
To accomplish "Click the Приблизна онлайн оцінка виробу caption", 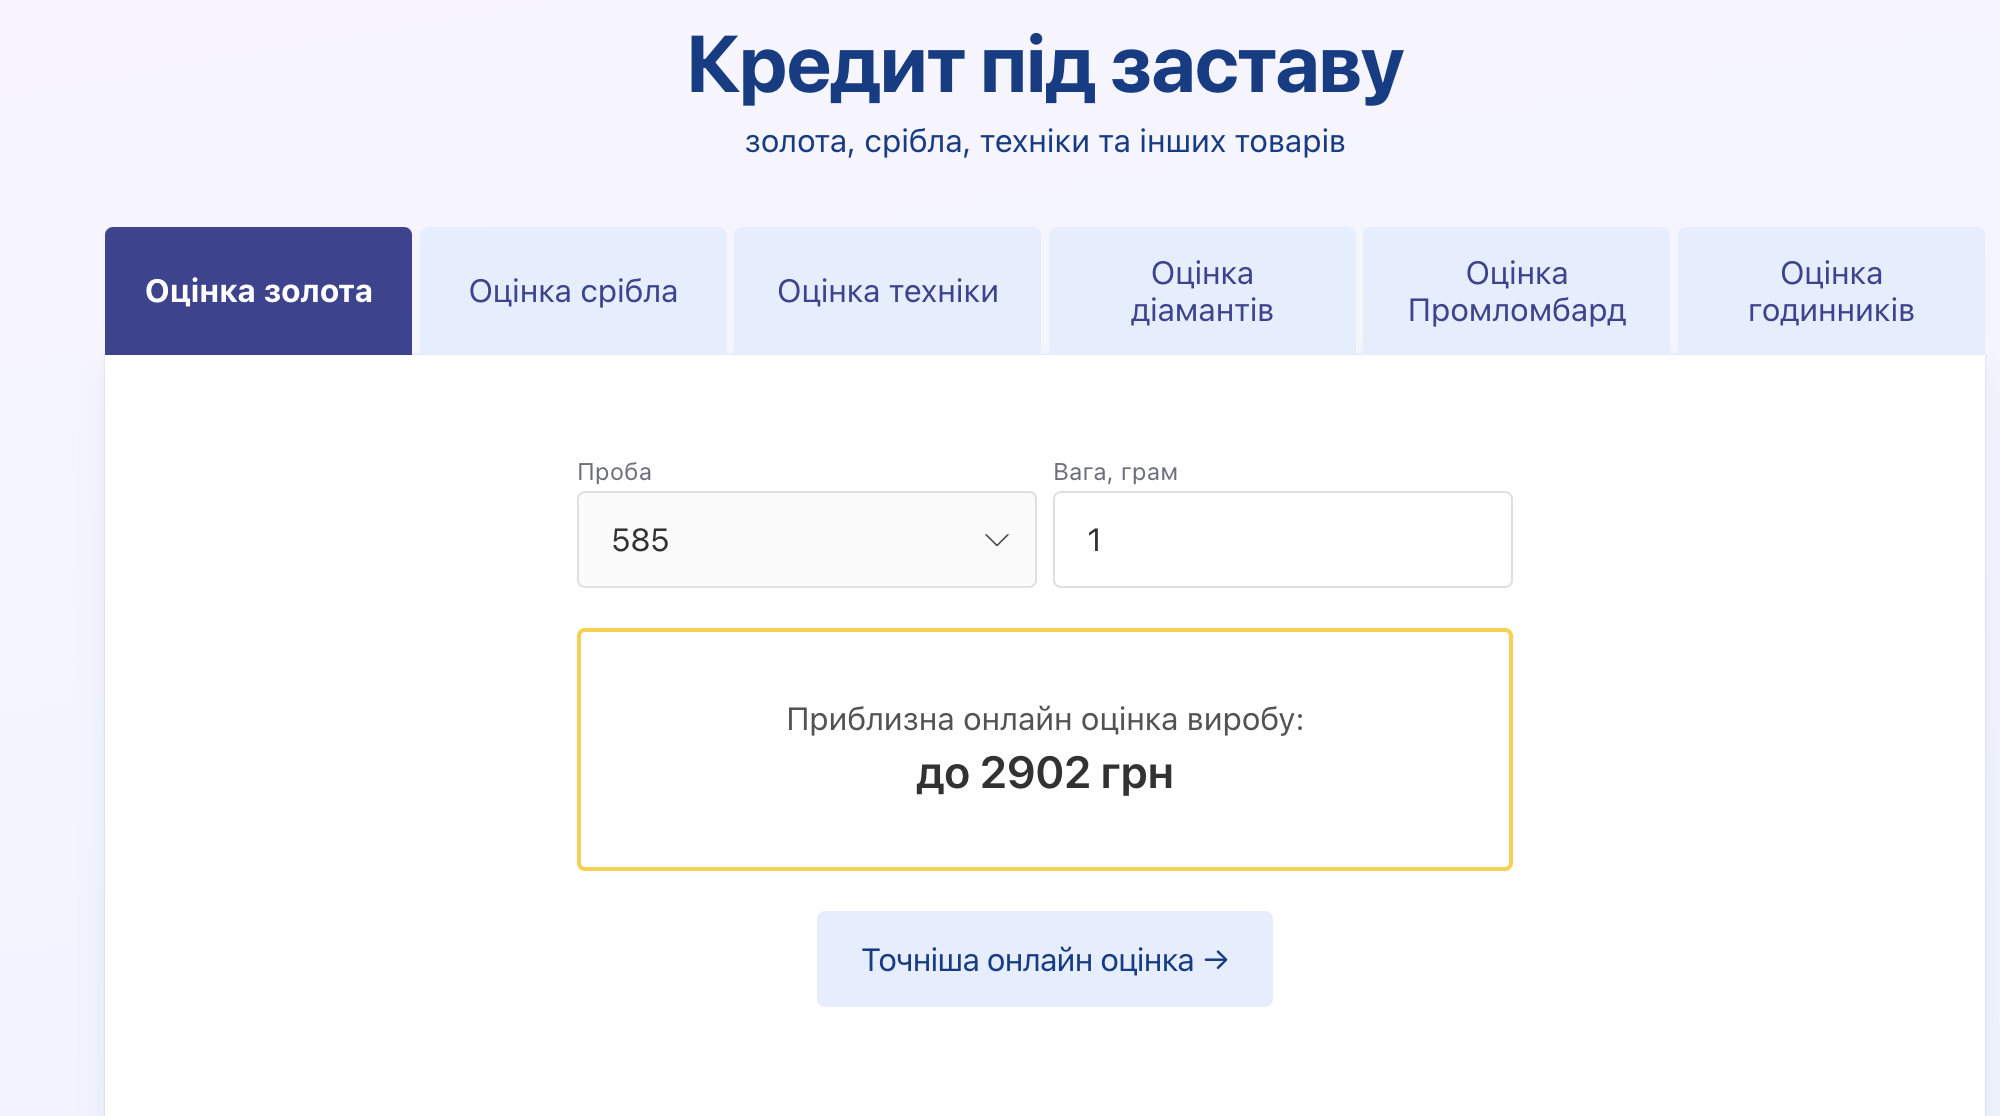I will (x=1044, y=719).
